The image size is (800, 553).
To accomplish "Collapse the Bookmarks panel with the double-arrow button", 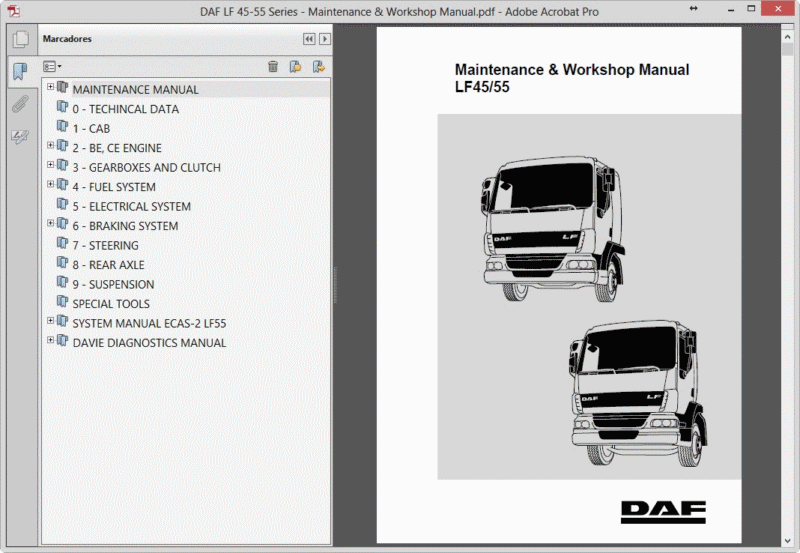I will tap(309, 39).
